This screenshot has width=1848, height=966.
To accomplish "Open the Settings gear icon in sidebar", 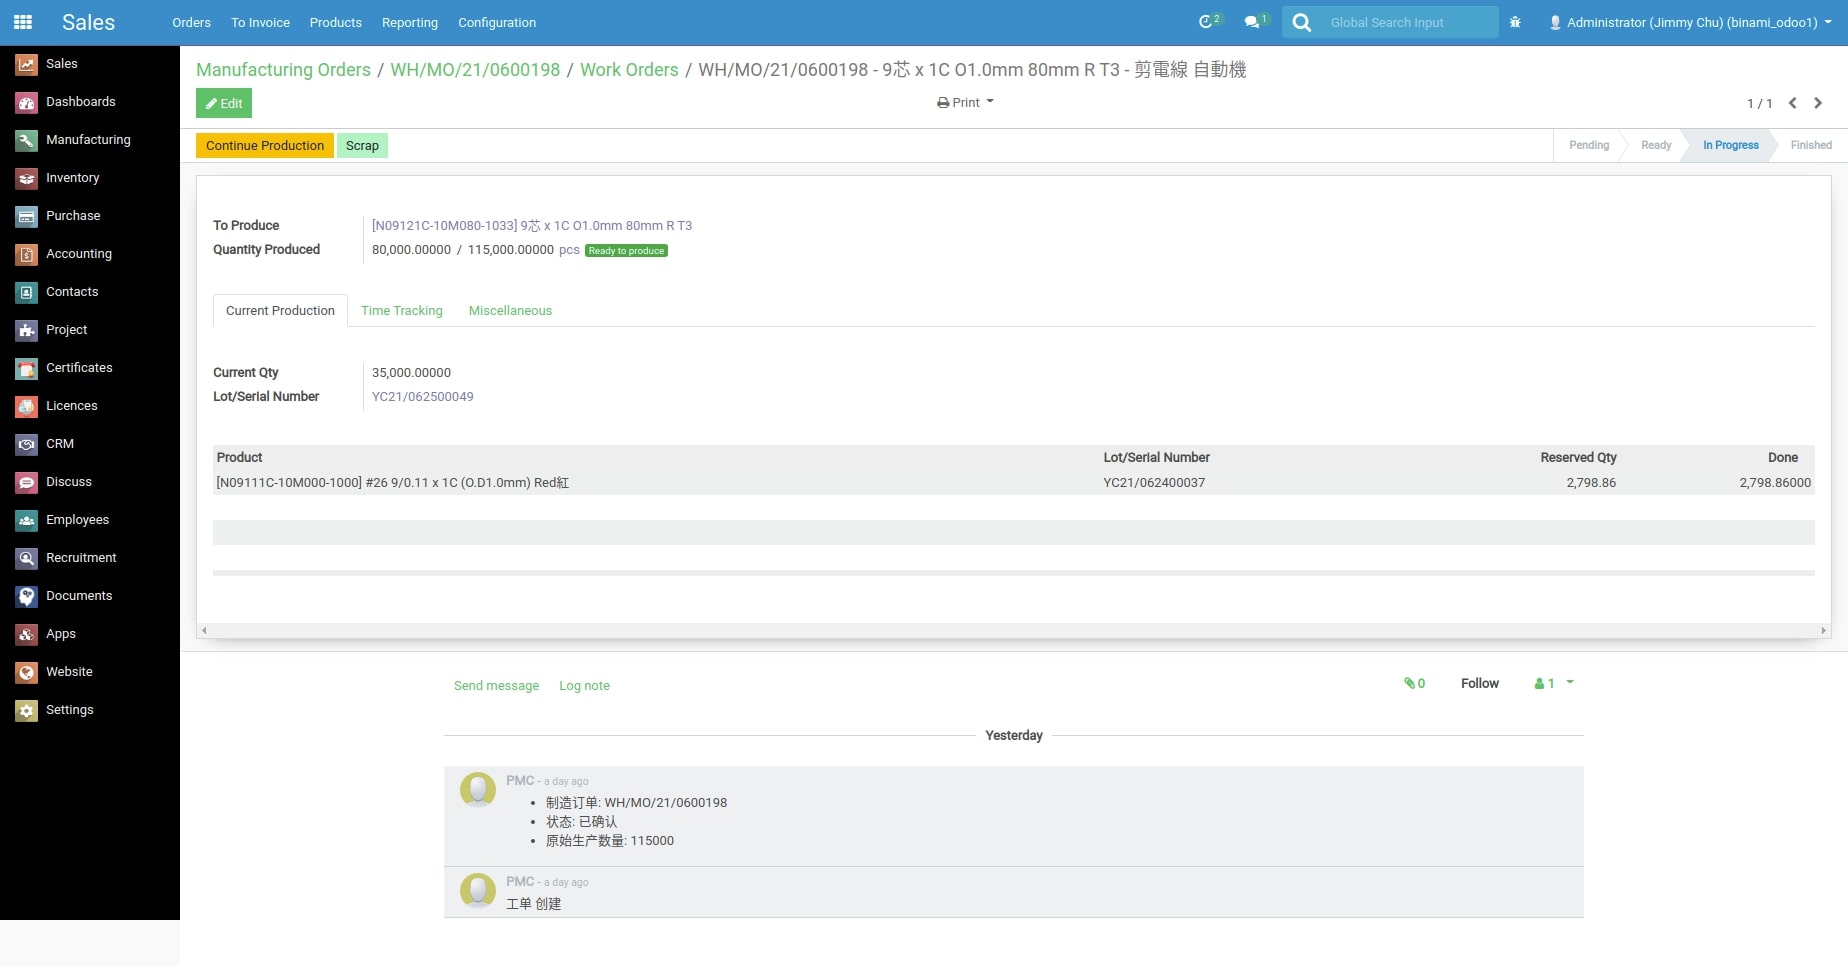I will click(27, 710).
